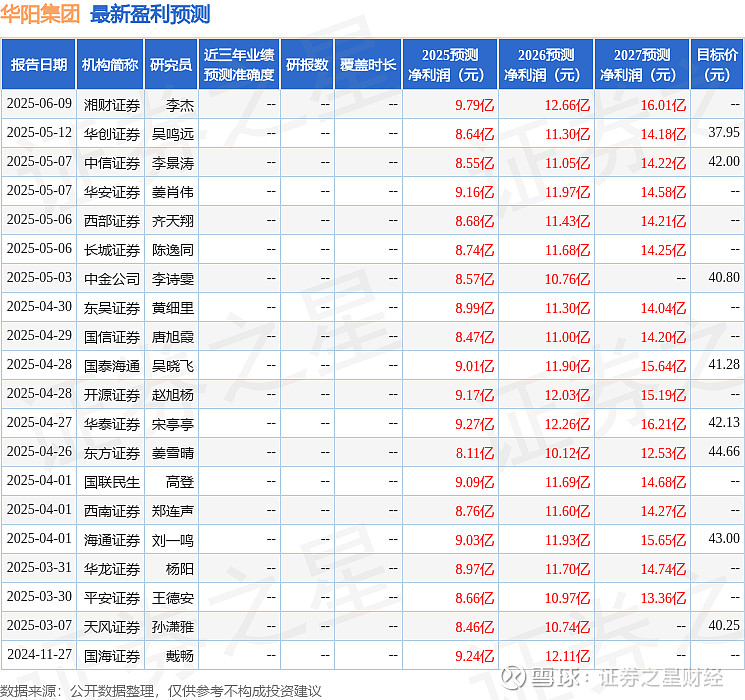Select 西部证券 institution cell
Image resolution: width=745 pixels, height=700 pixels.
point(112,221)
